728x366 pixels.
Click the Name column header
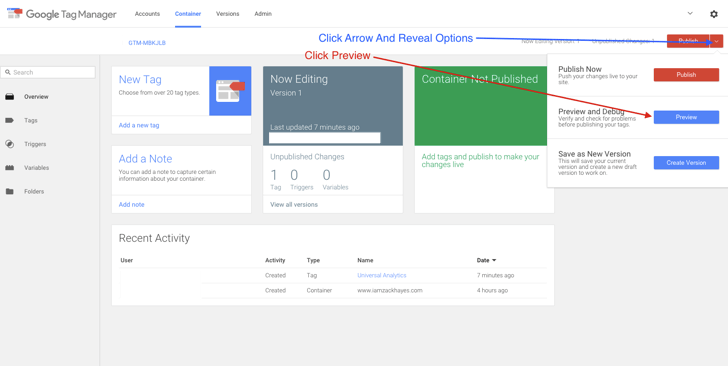[365, 261]
